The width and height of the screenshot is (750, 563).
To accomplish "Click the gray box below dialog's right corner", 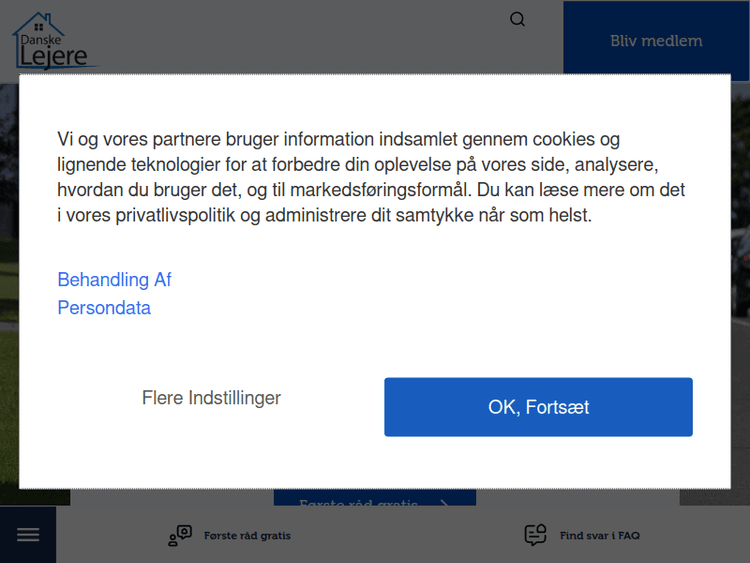I will pos(713,497).
